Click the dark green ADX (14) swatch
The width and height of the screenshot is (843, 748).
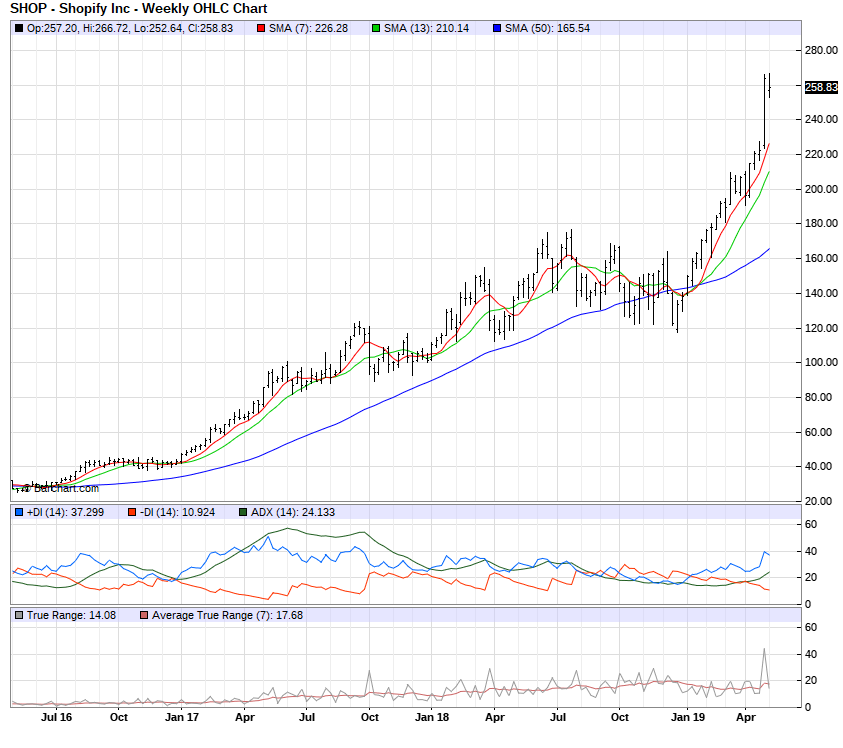(242, 512)
